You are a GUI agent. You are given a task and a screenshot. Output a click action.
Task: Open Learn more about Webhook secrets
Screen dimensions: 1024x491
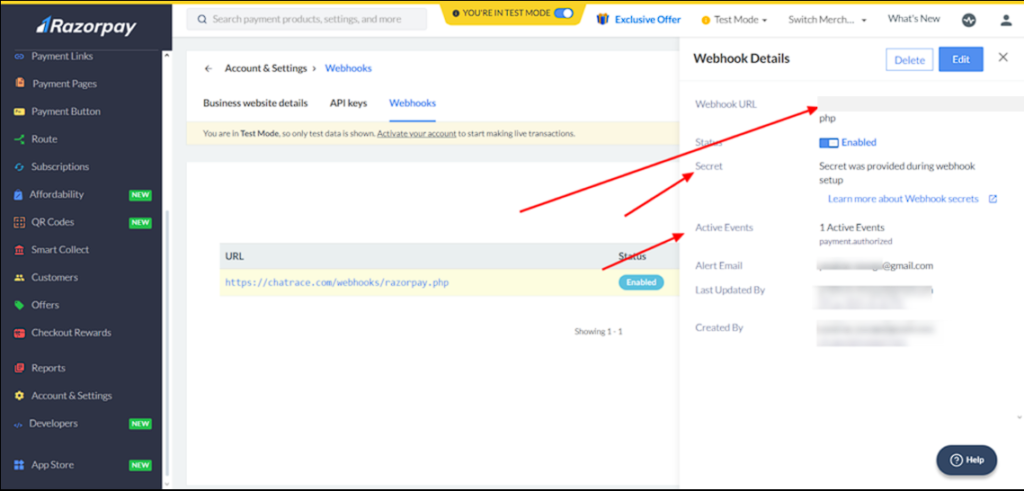(x=903, y=198)
